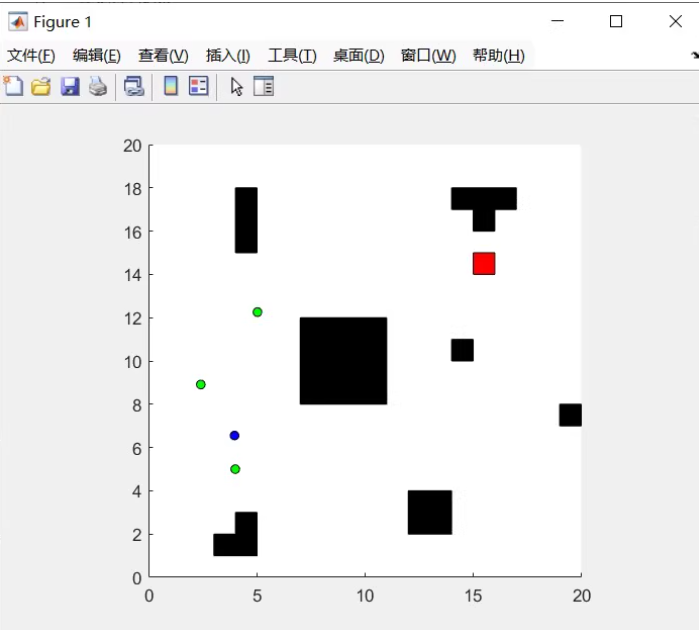Open the 查看(V) menu
Screen dimensions: 699x630
pos(163,56)
